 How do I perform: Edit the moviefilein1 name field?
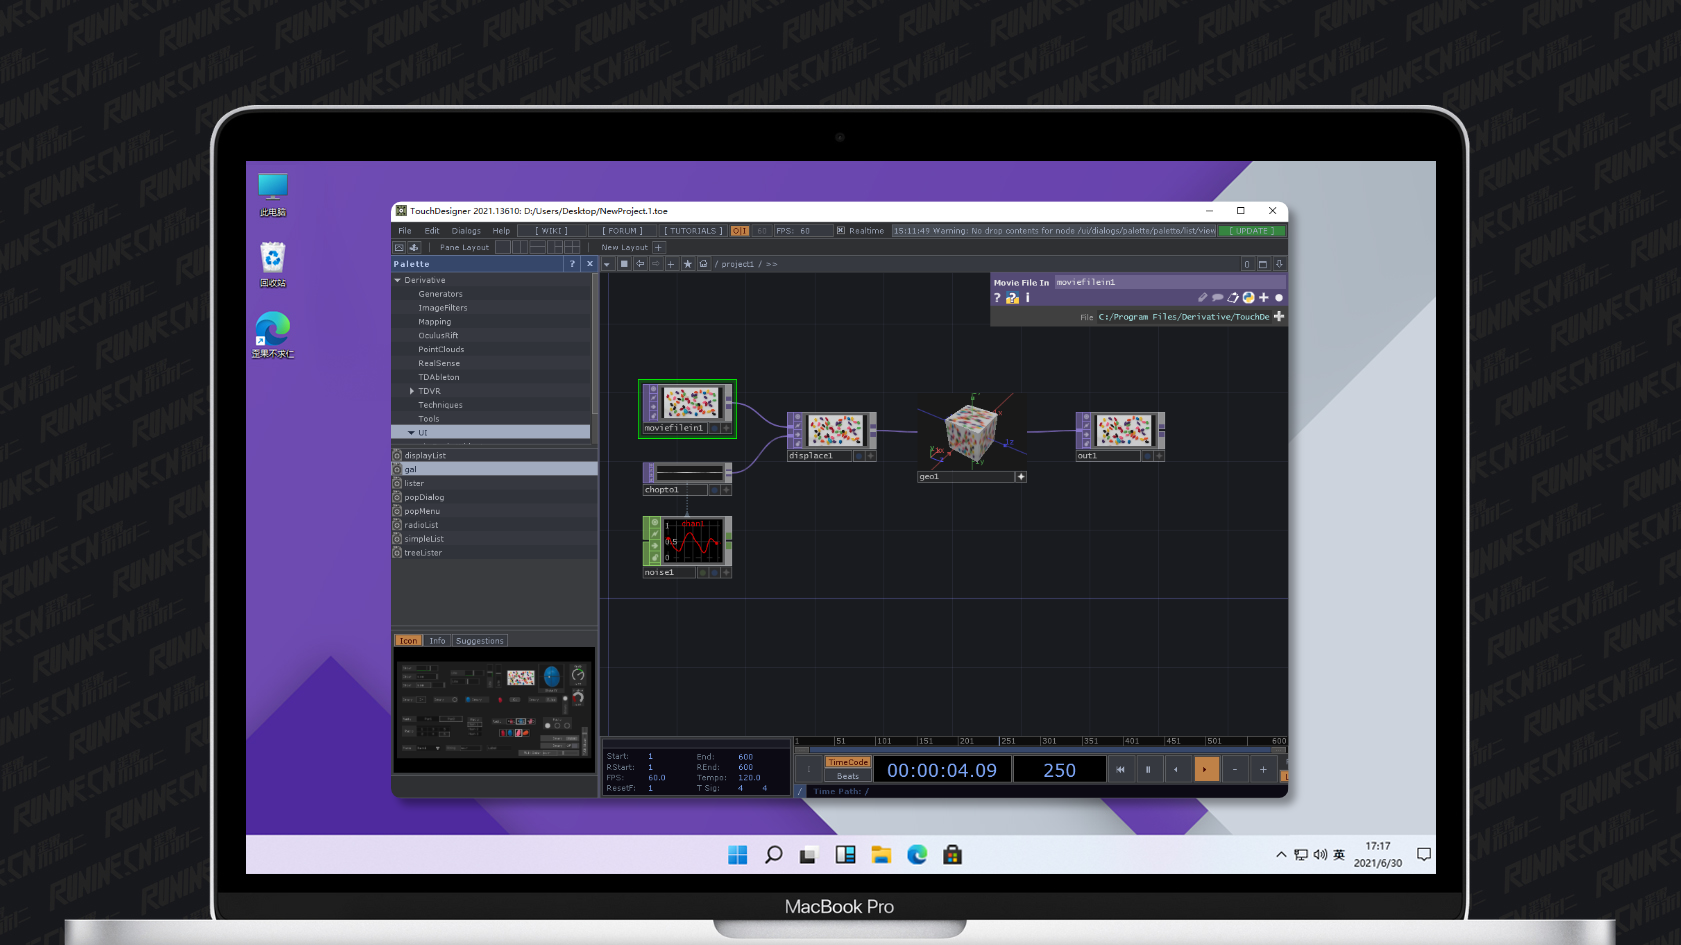click(1170, 282)
